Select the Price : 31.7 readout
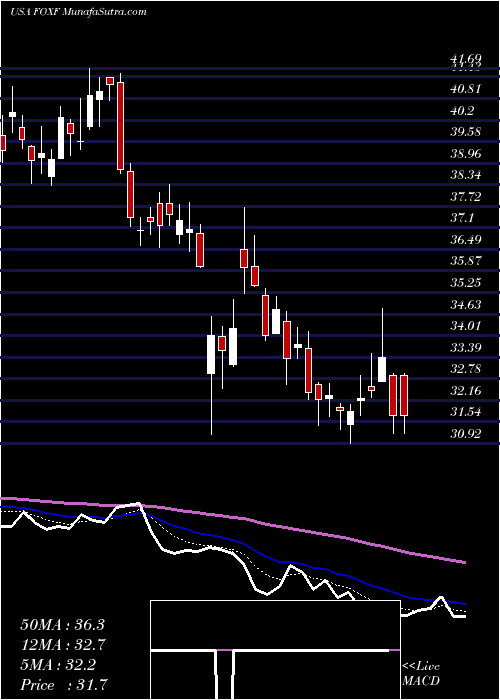 point(62,685)
